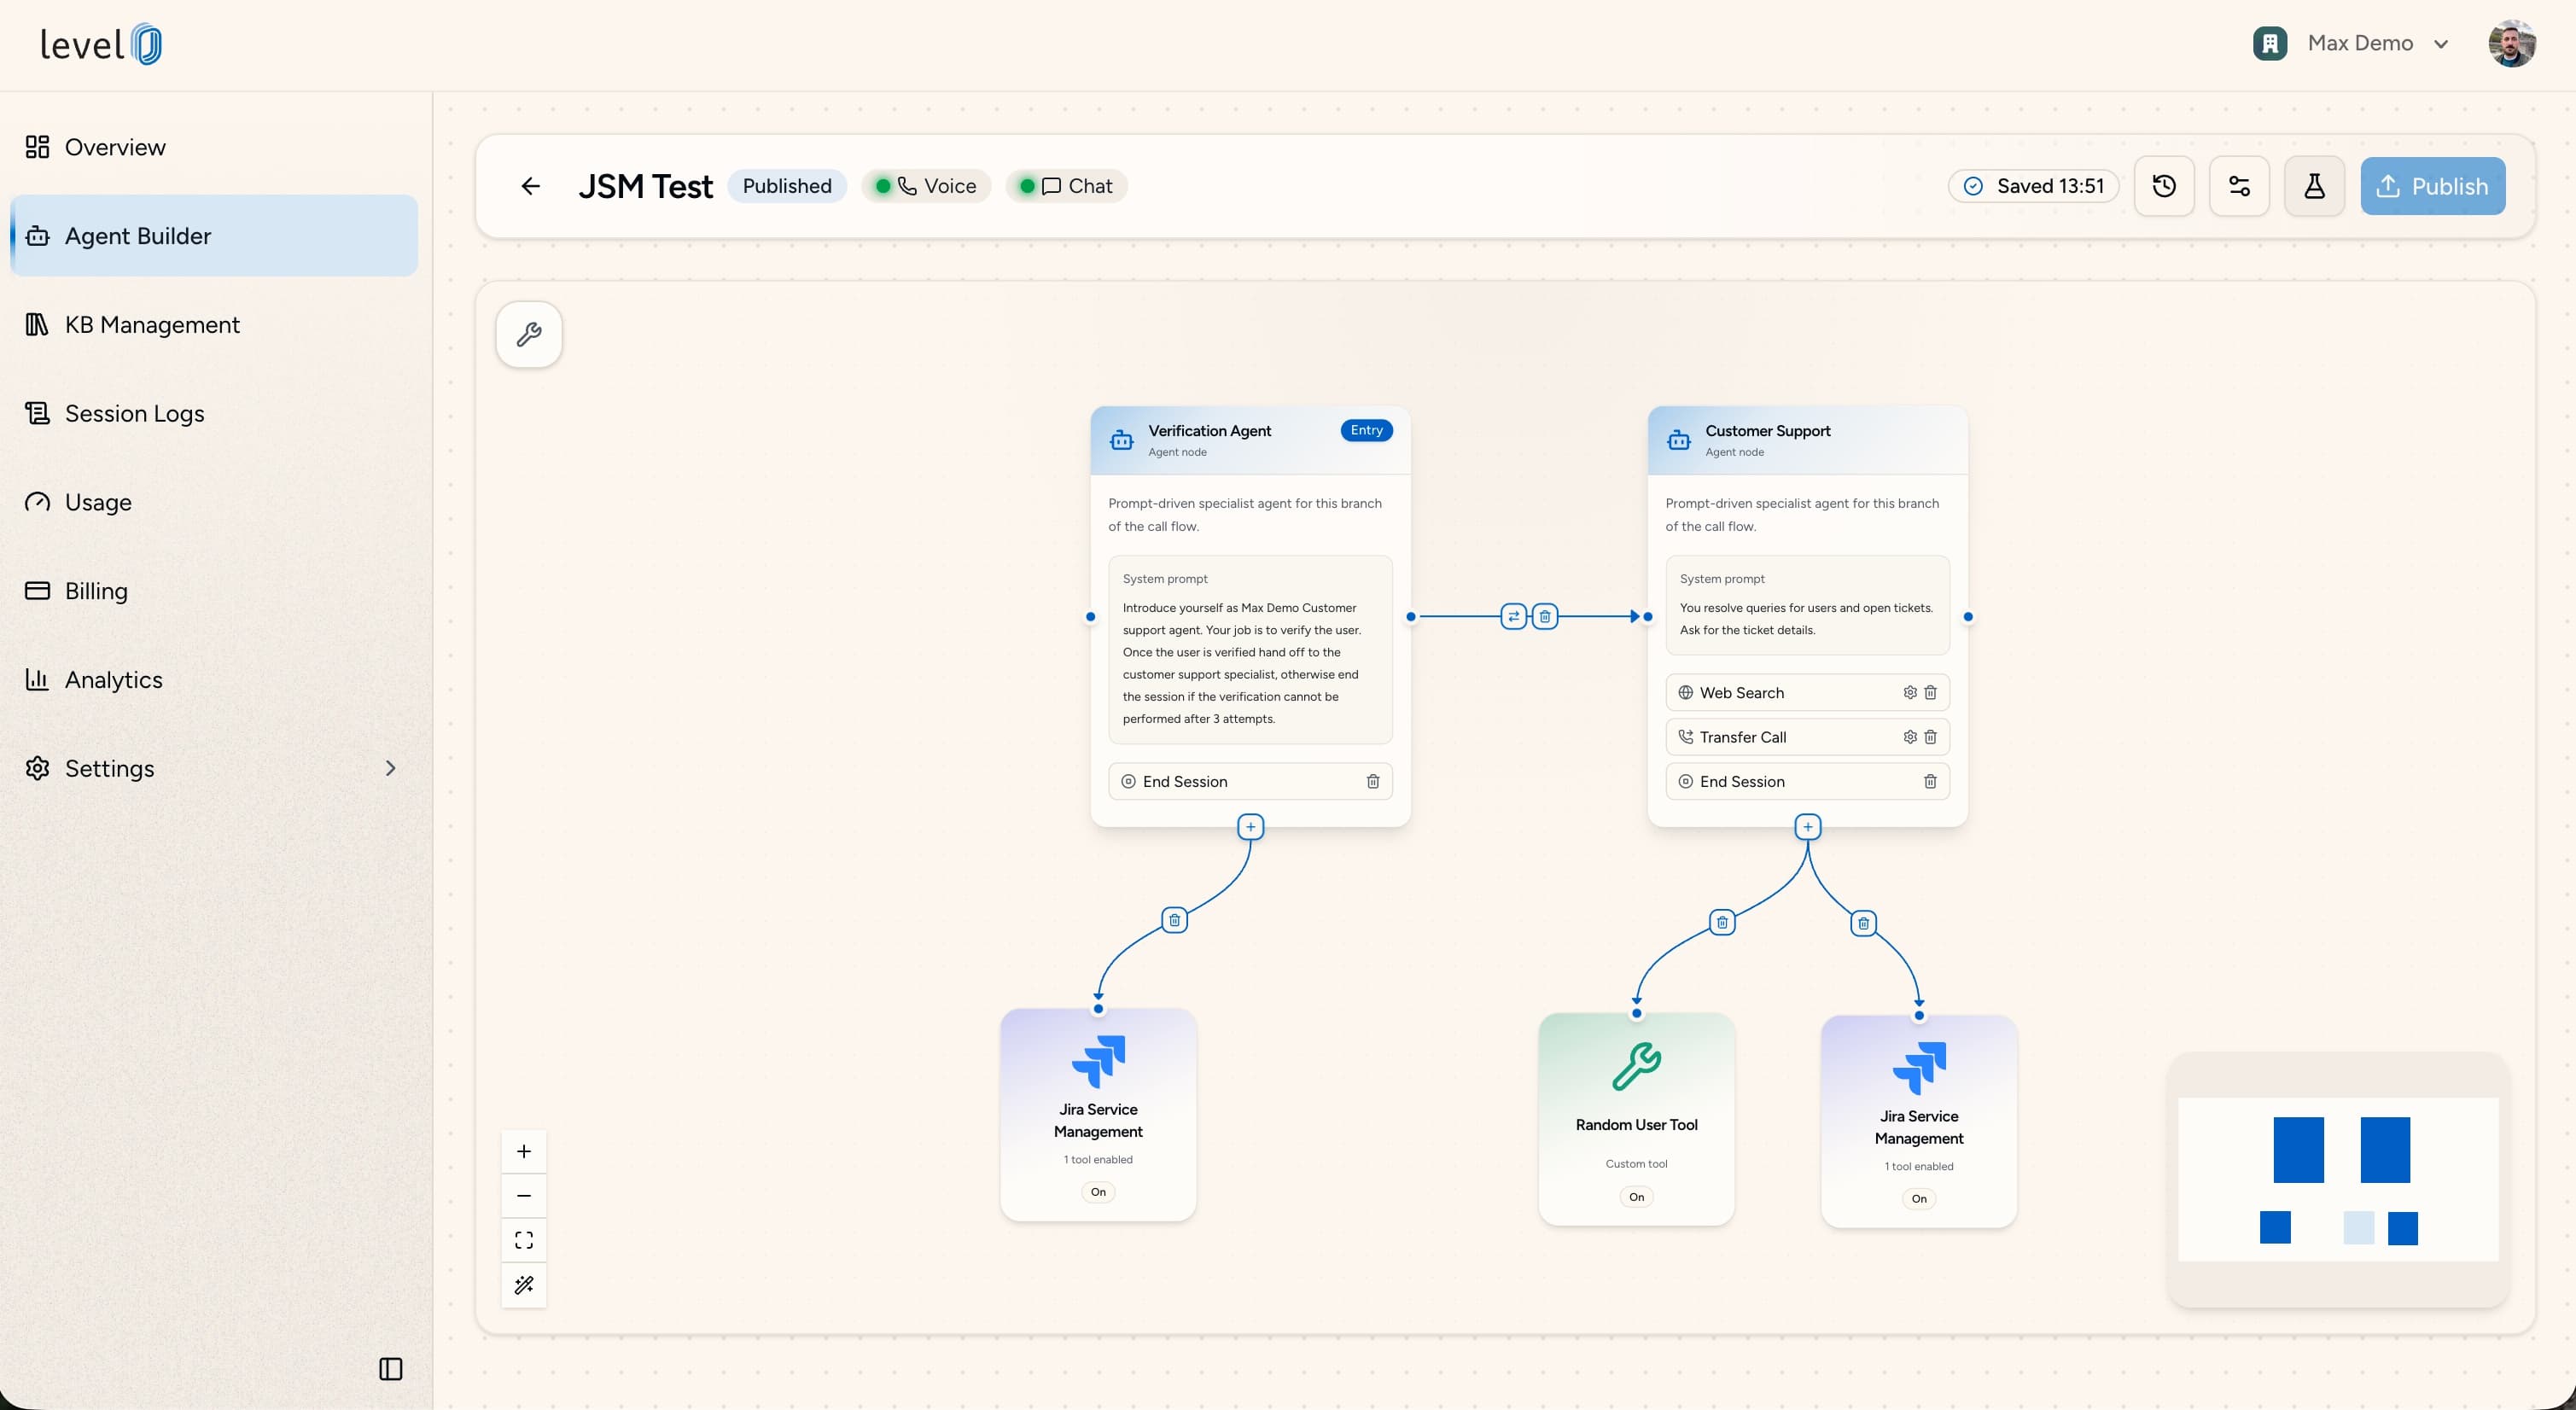The height and width of the screenshot is (1410, 2576).
Task: Toggle Voice channel status
Action: click(926, 186)
